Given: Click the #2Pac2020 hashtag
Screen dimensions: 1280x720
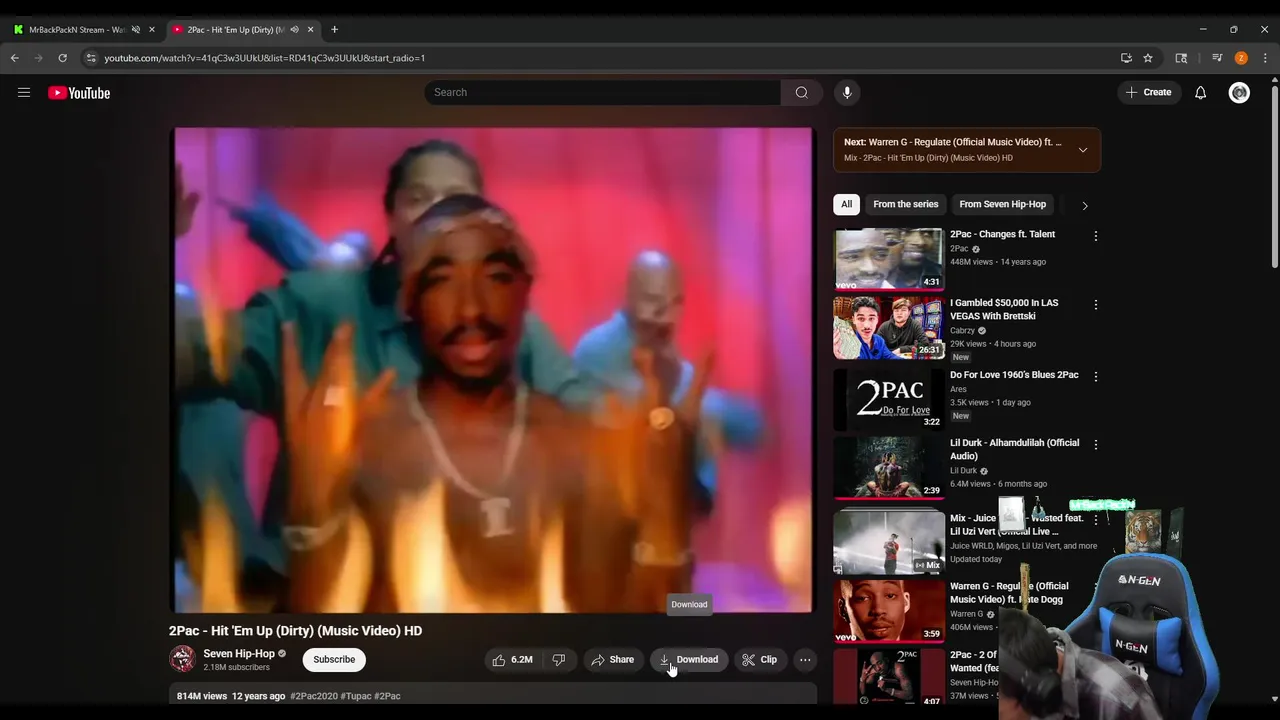Looking at the screenshot, I should click(x=314, y=696).
